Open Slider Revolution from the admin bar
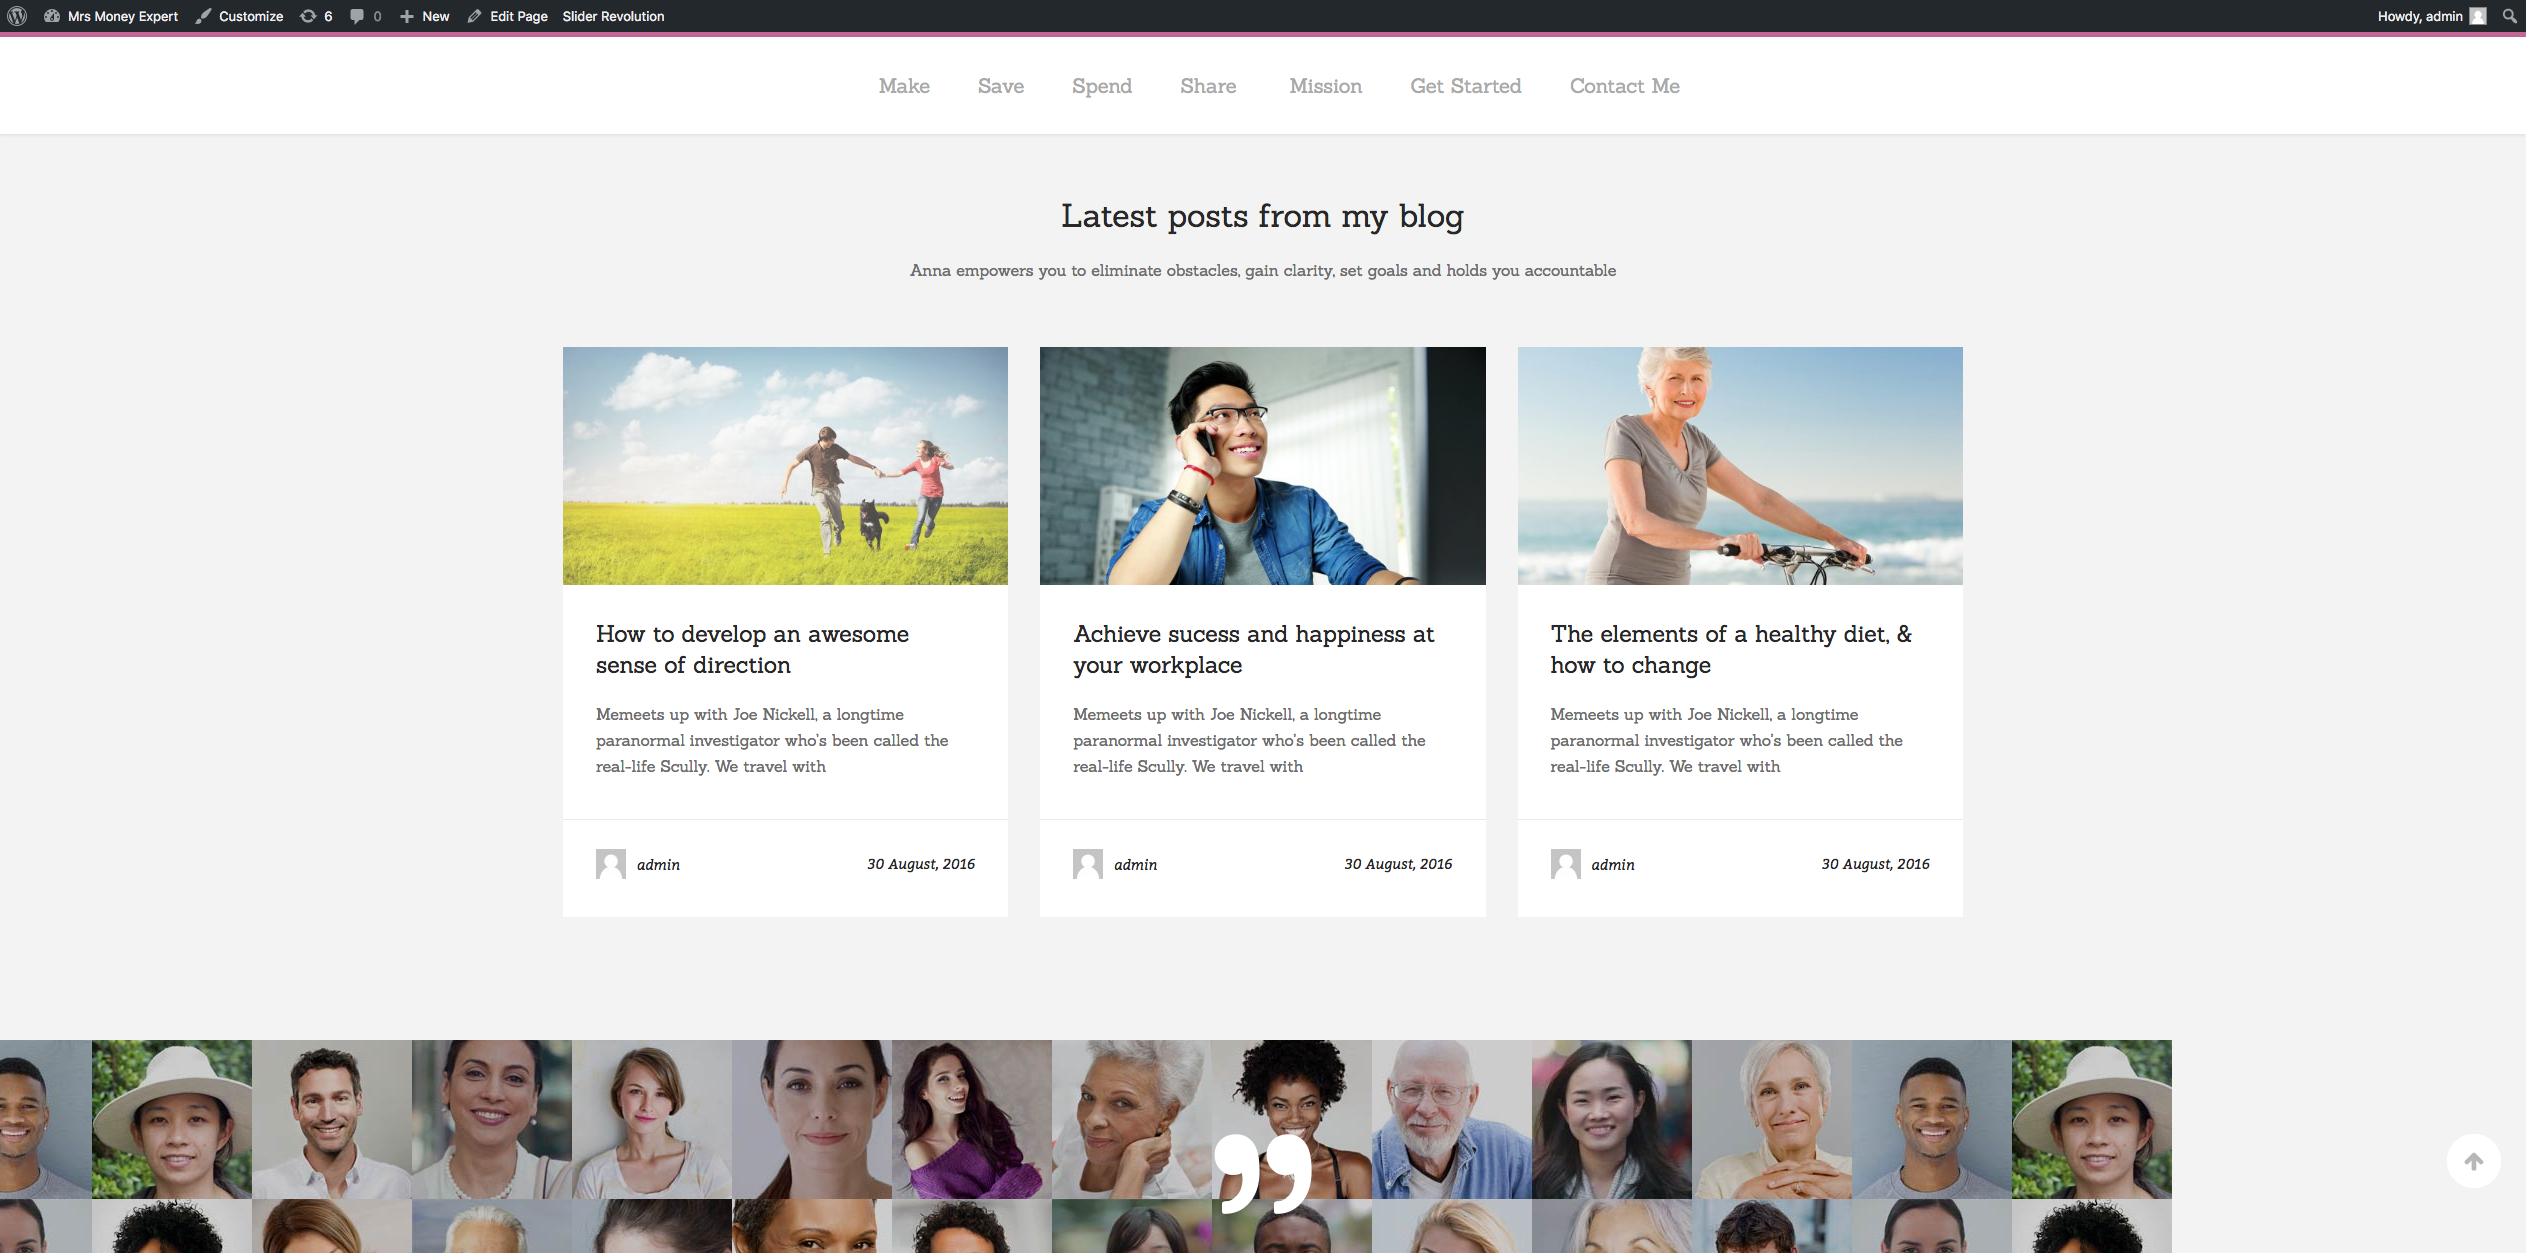The image size is (2526, 1253). click(x=613, y=16)
